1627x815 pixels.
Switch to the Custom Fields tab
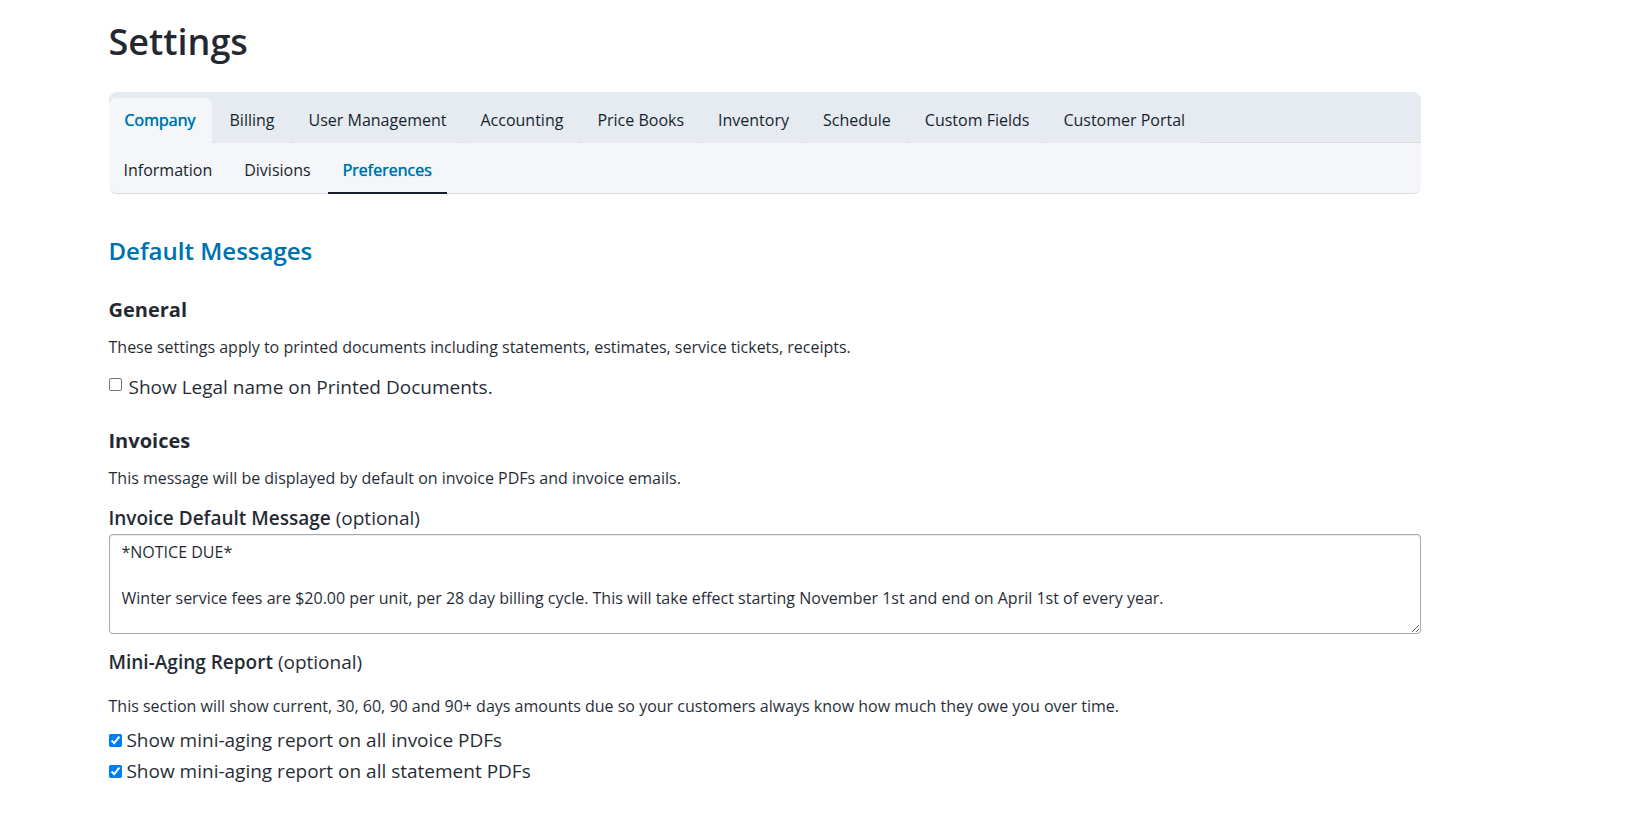(976, 120)
